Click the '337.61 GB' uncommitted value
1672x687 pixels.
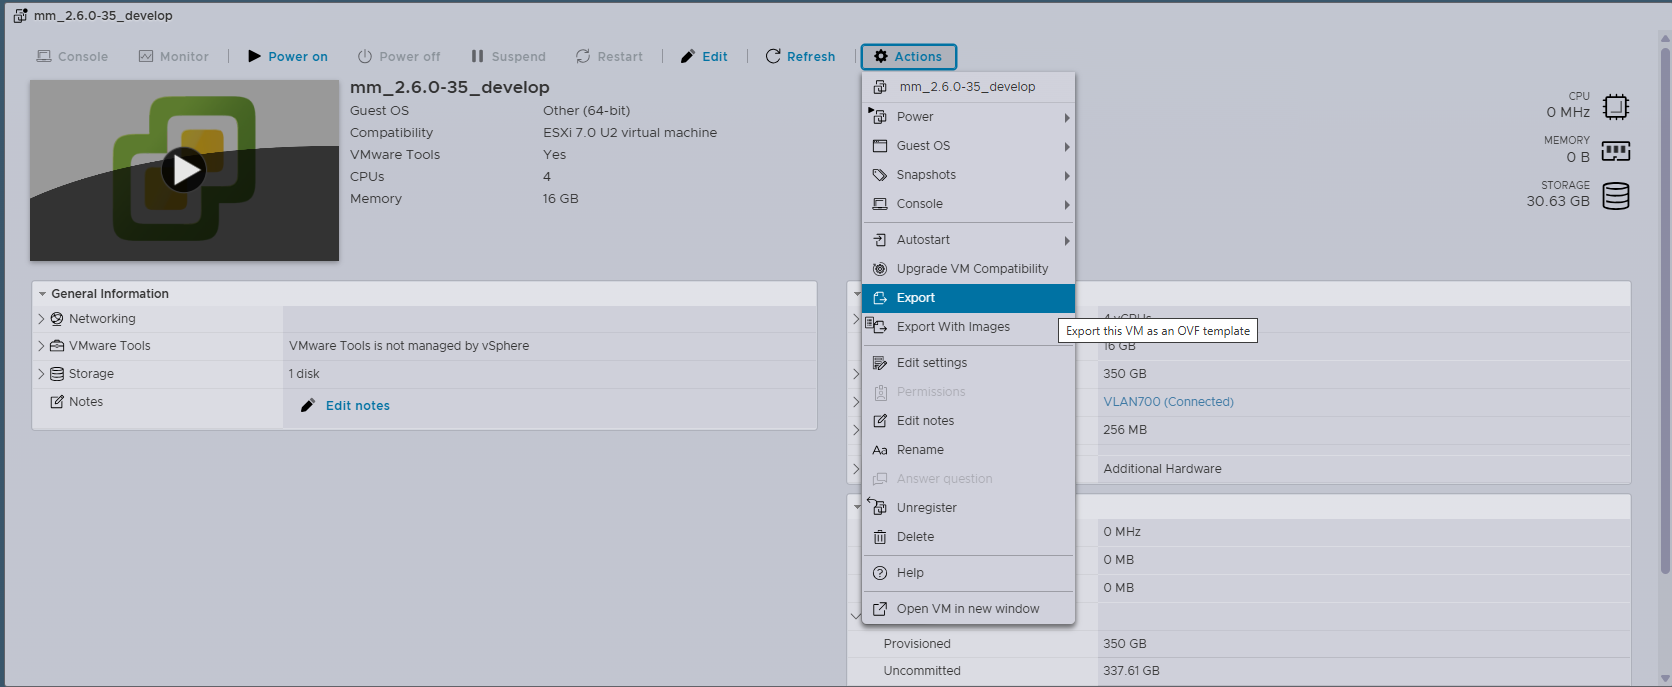tap(1131, 671)
